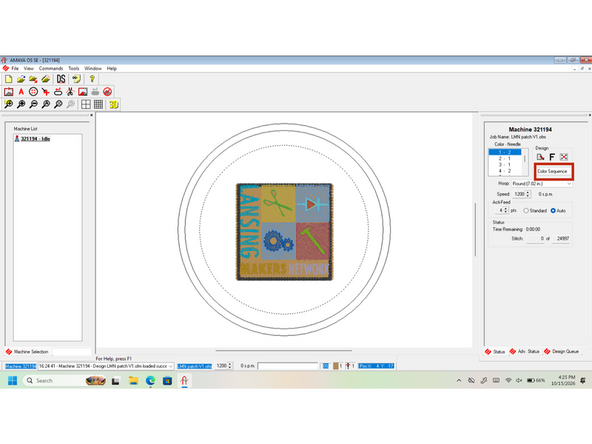Open the Windows Start menu
Image resolution: width=592 pixels, height=444 pixels.
(12, 381)
